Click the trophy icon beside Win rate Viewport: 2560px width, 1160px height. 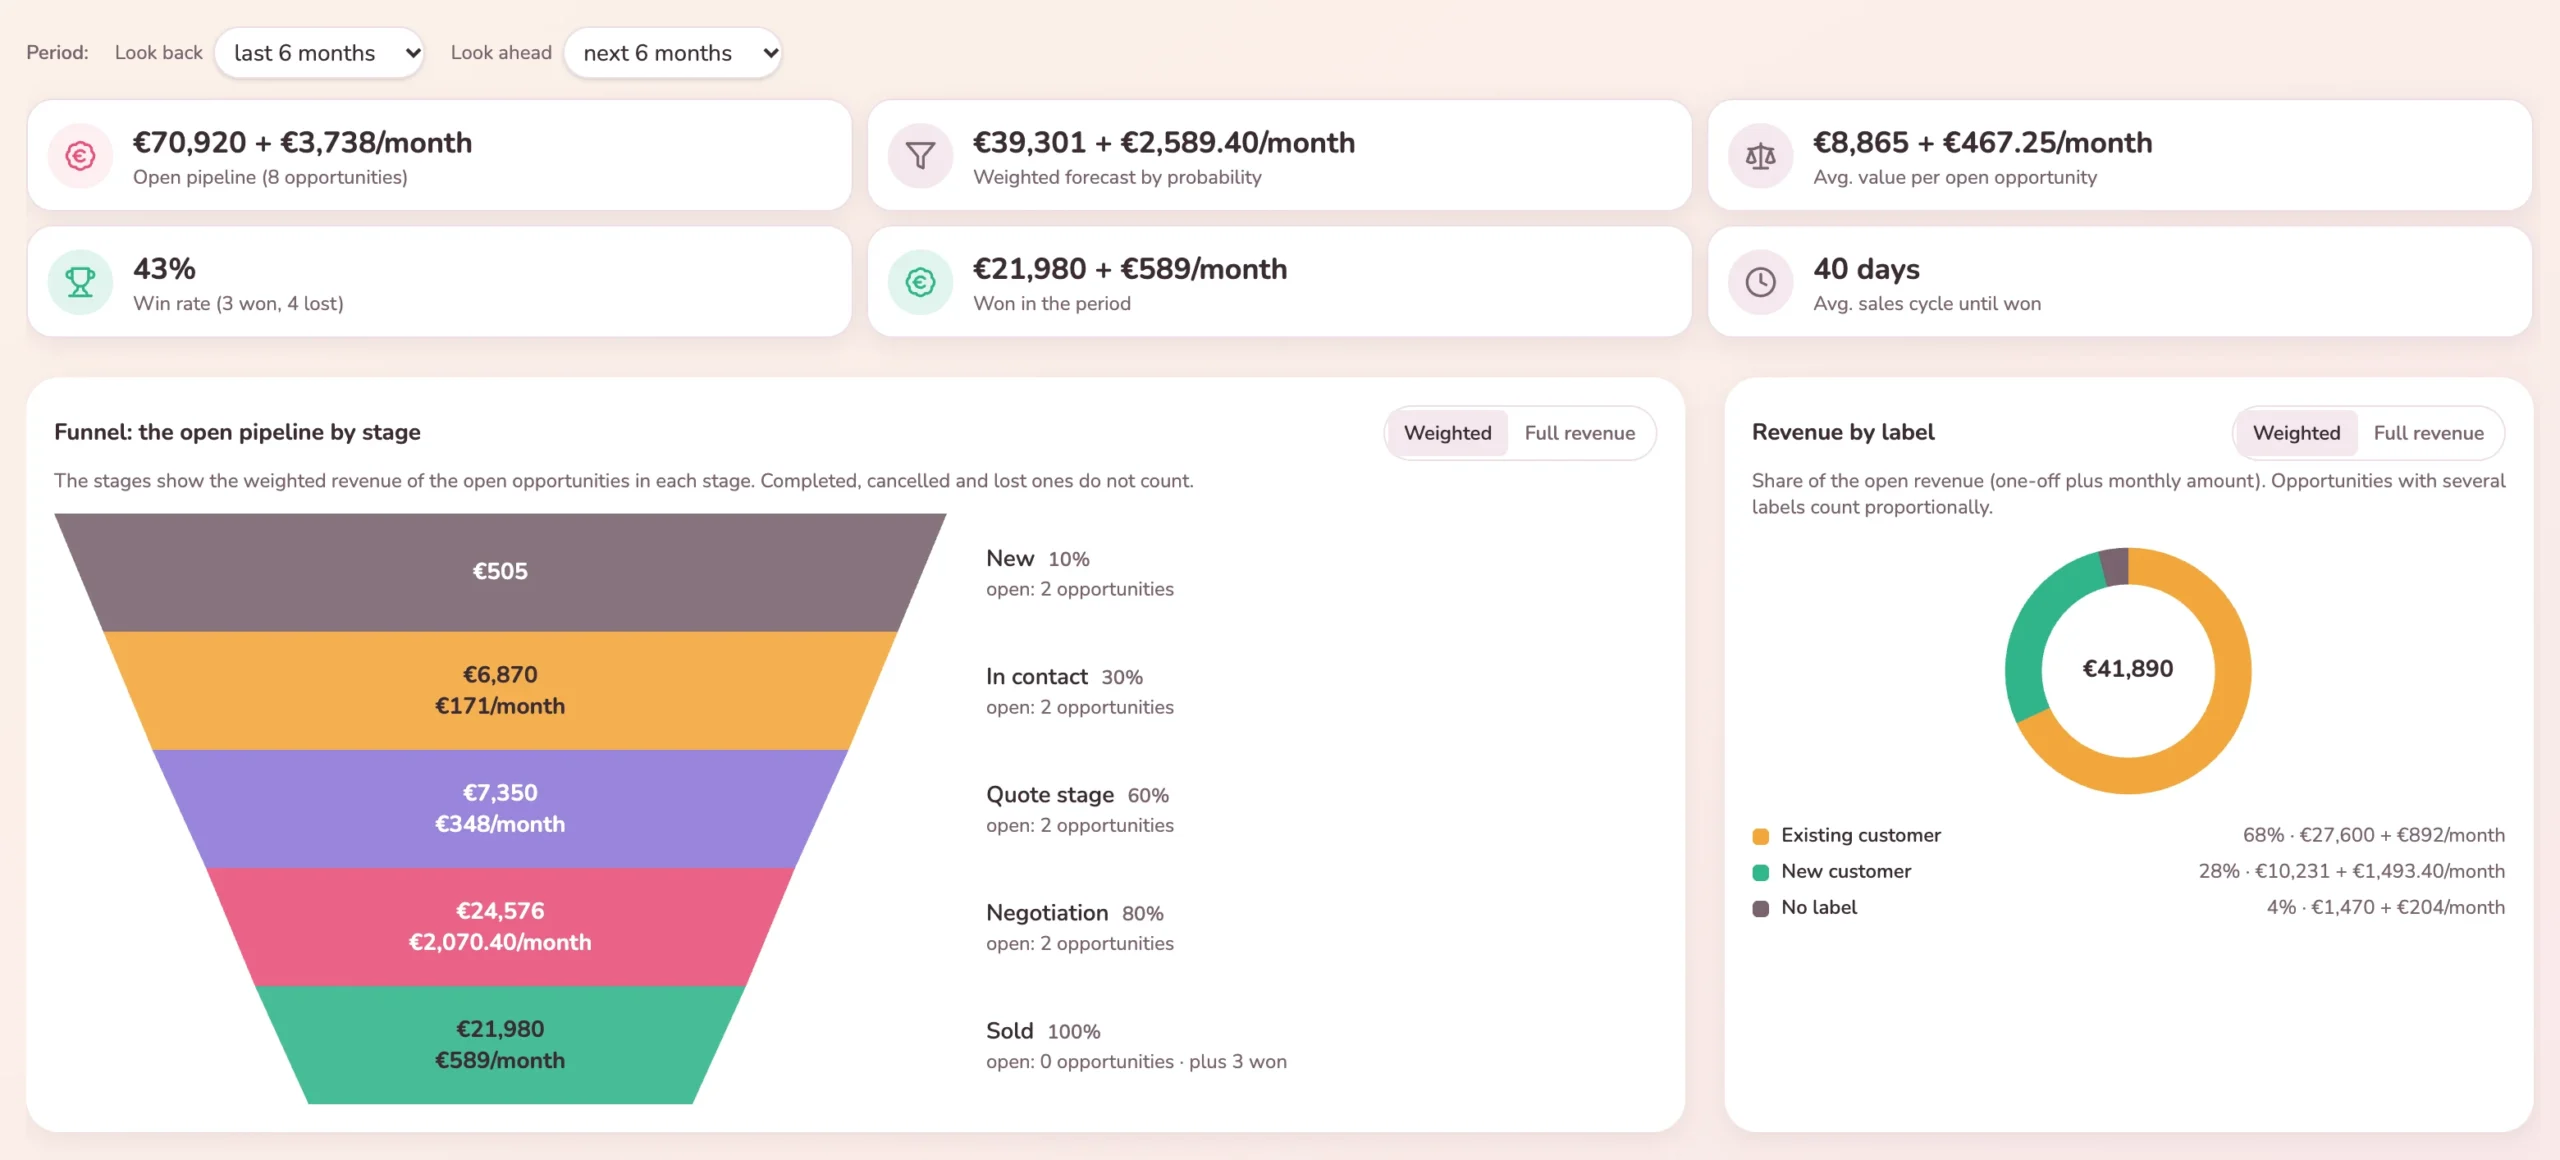coord(80,282)
